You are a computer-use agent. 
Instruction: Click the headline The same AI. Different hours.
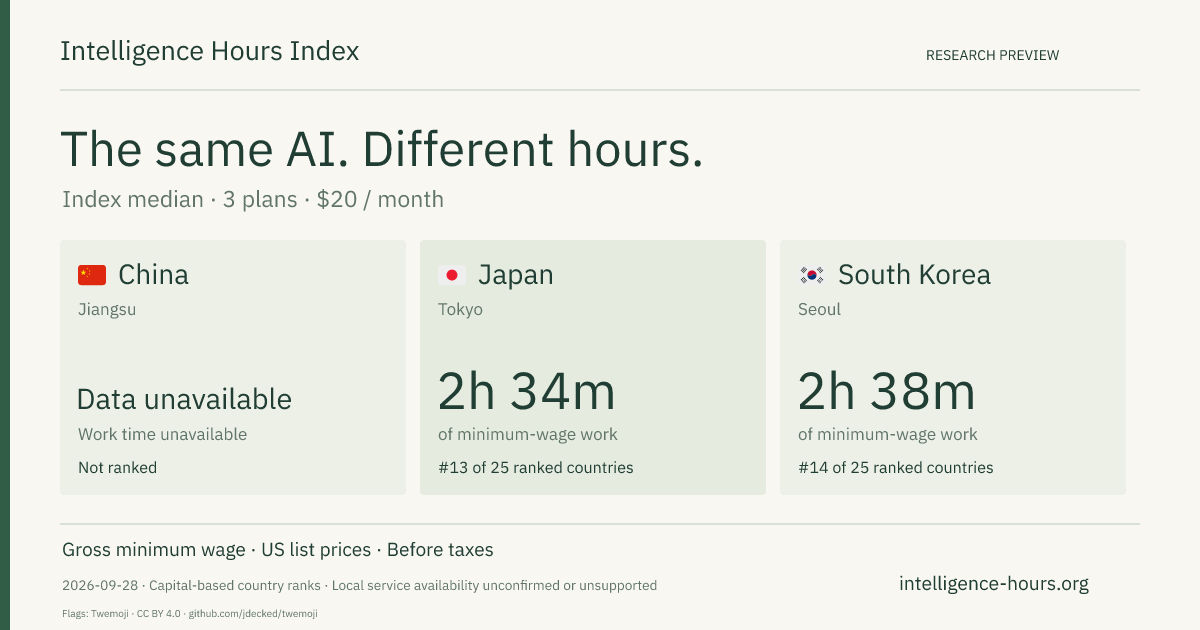click(382, 149)
